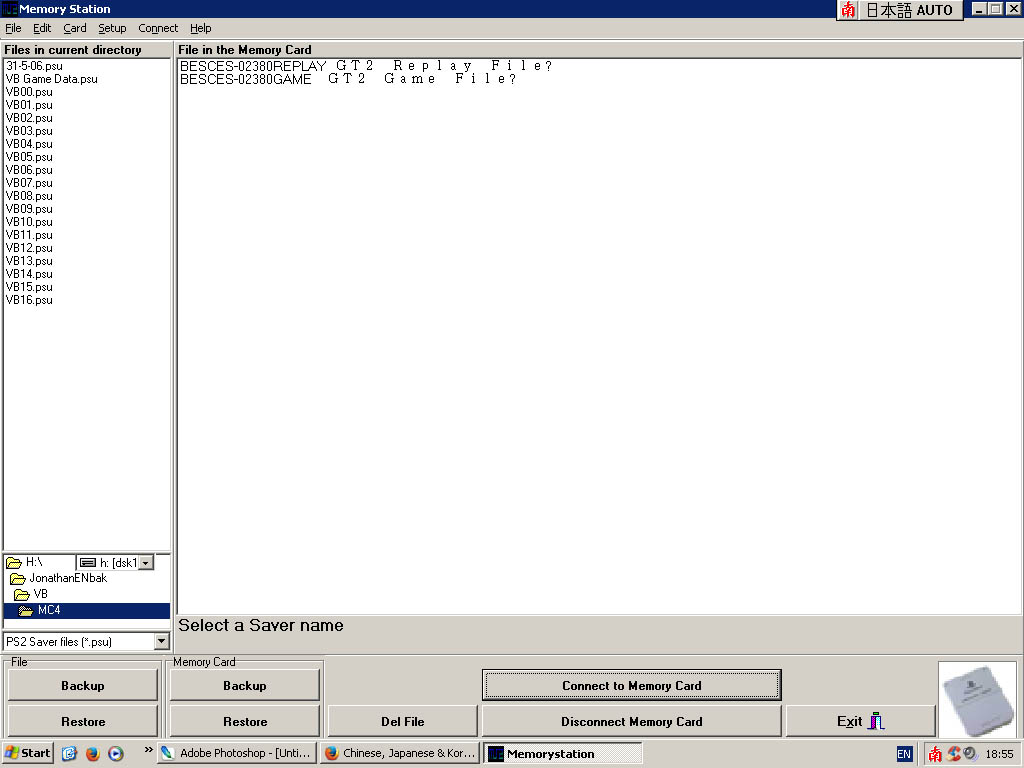
Task: Select the MC4 folder
Action: point(86,611)
